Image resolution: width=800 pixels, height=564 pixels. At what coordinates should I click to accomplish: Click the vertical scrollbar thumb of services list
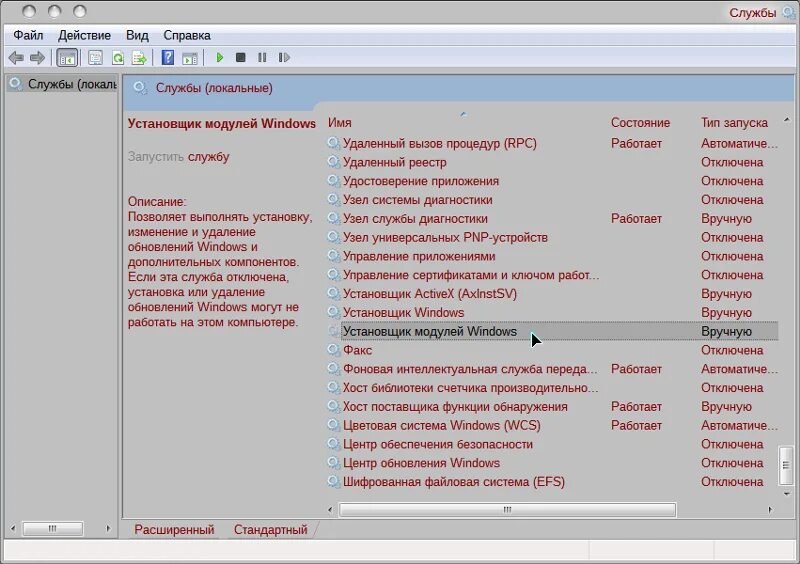coord(786,465)
